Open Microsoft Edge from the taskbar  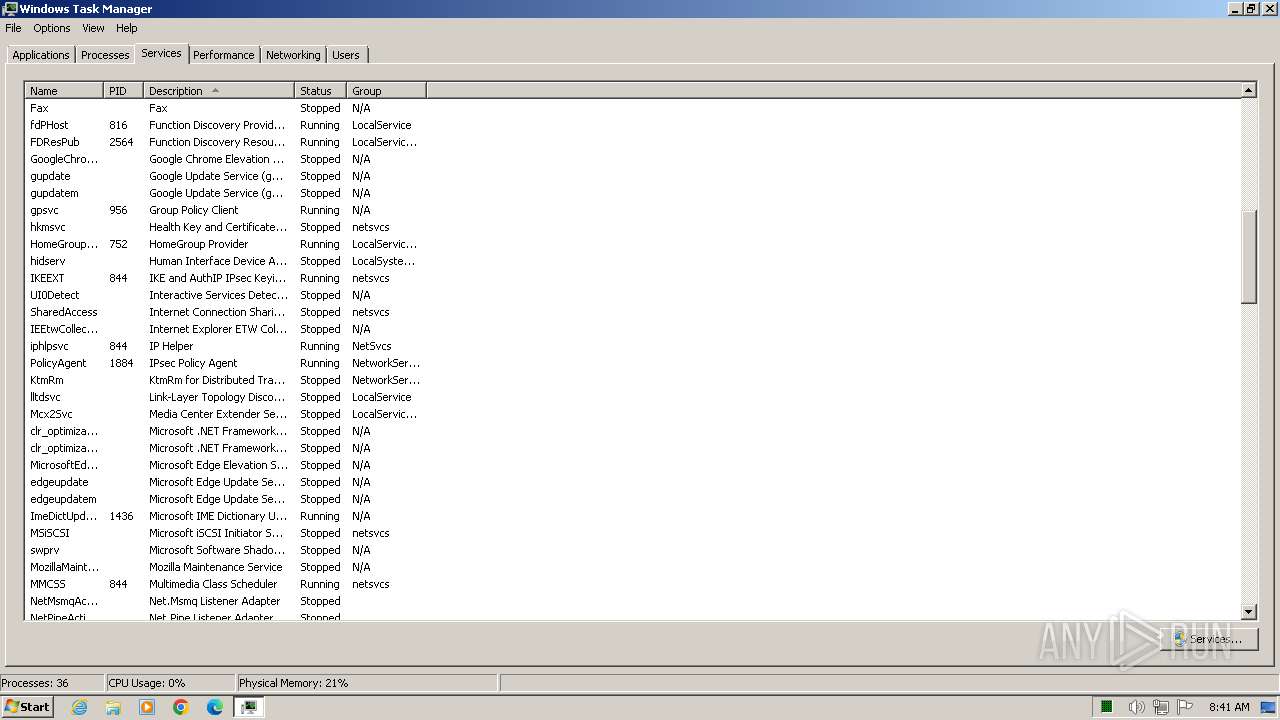[215, 707]
